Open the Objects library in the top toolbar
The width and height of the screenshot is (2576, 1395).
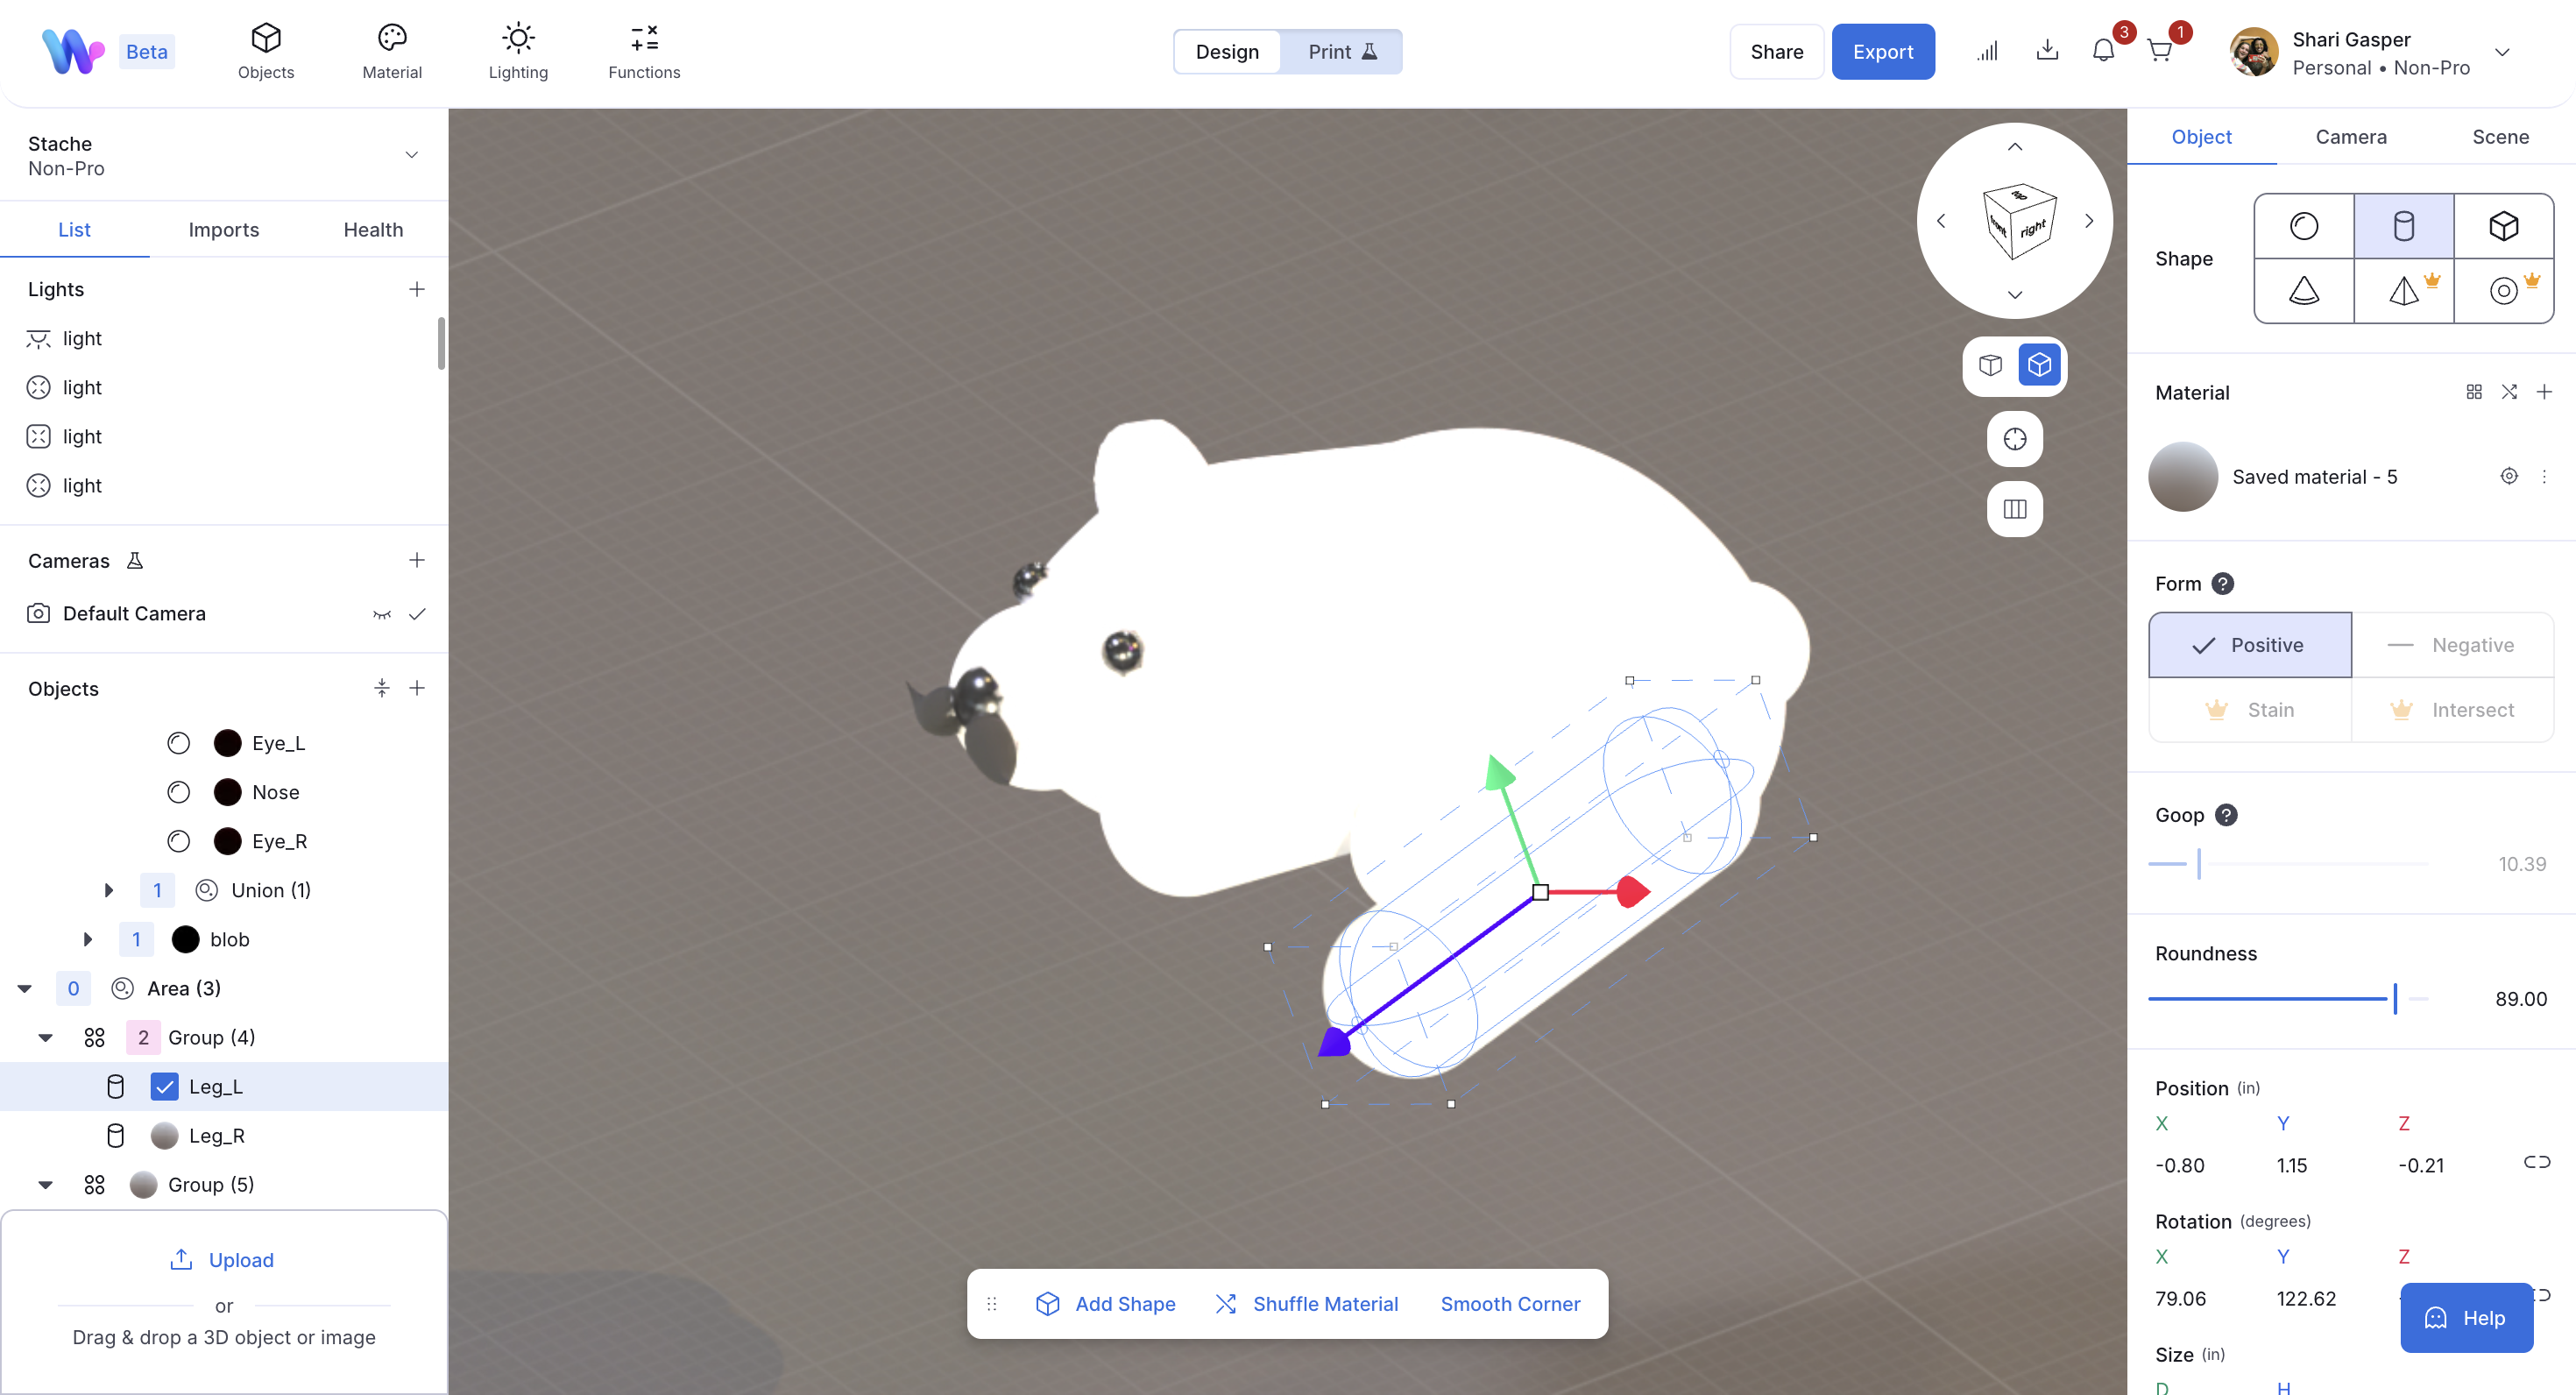(265, 50)
